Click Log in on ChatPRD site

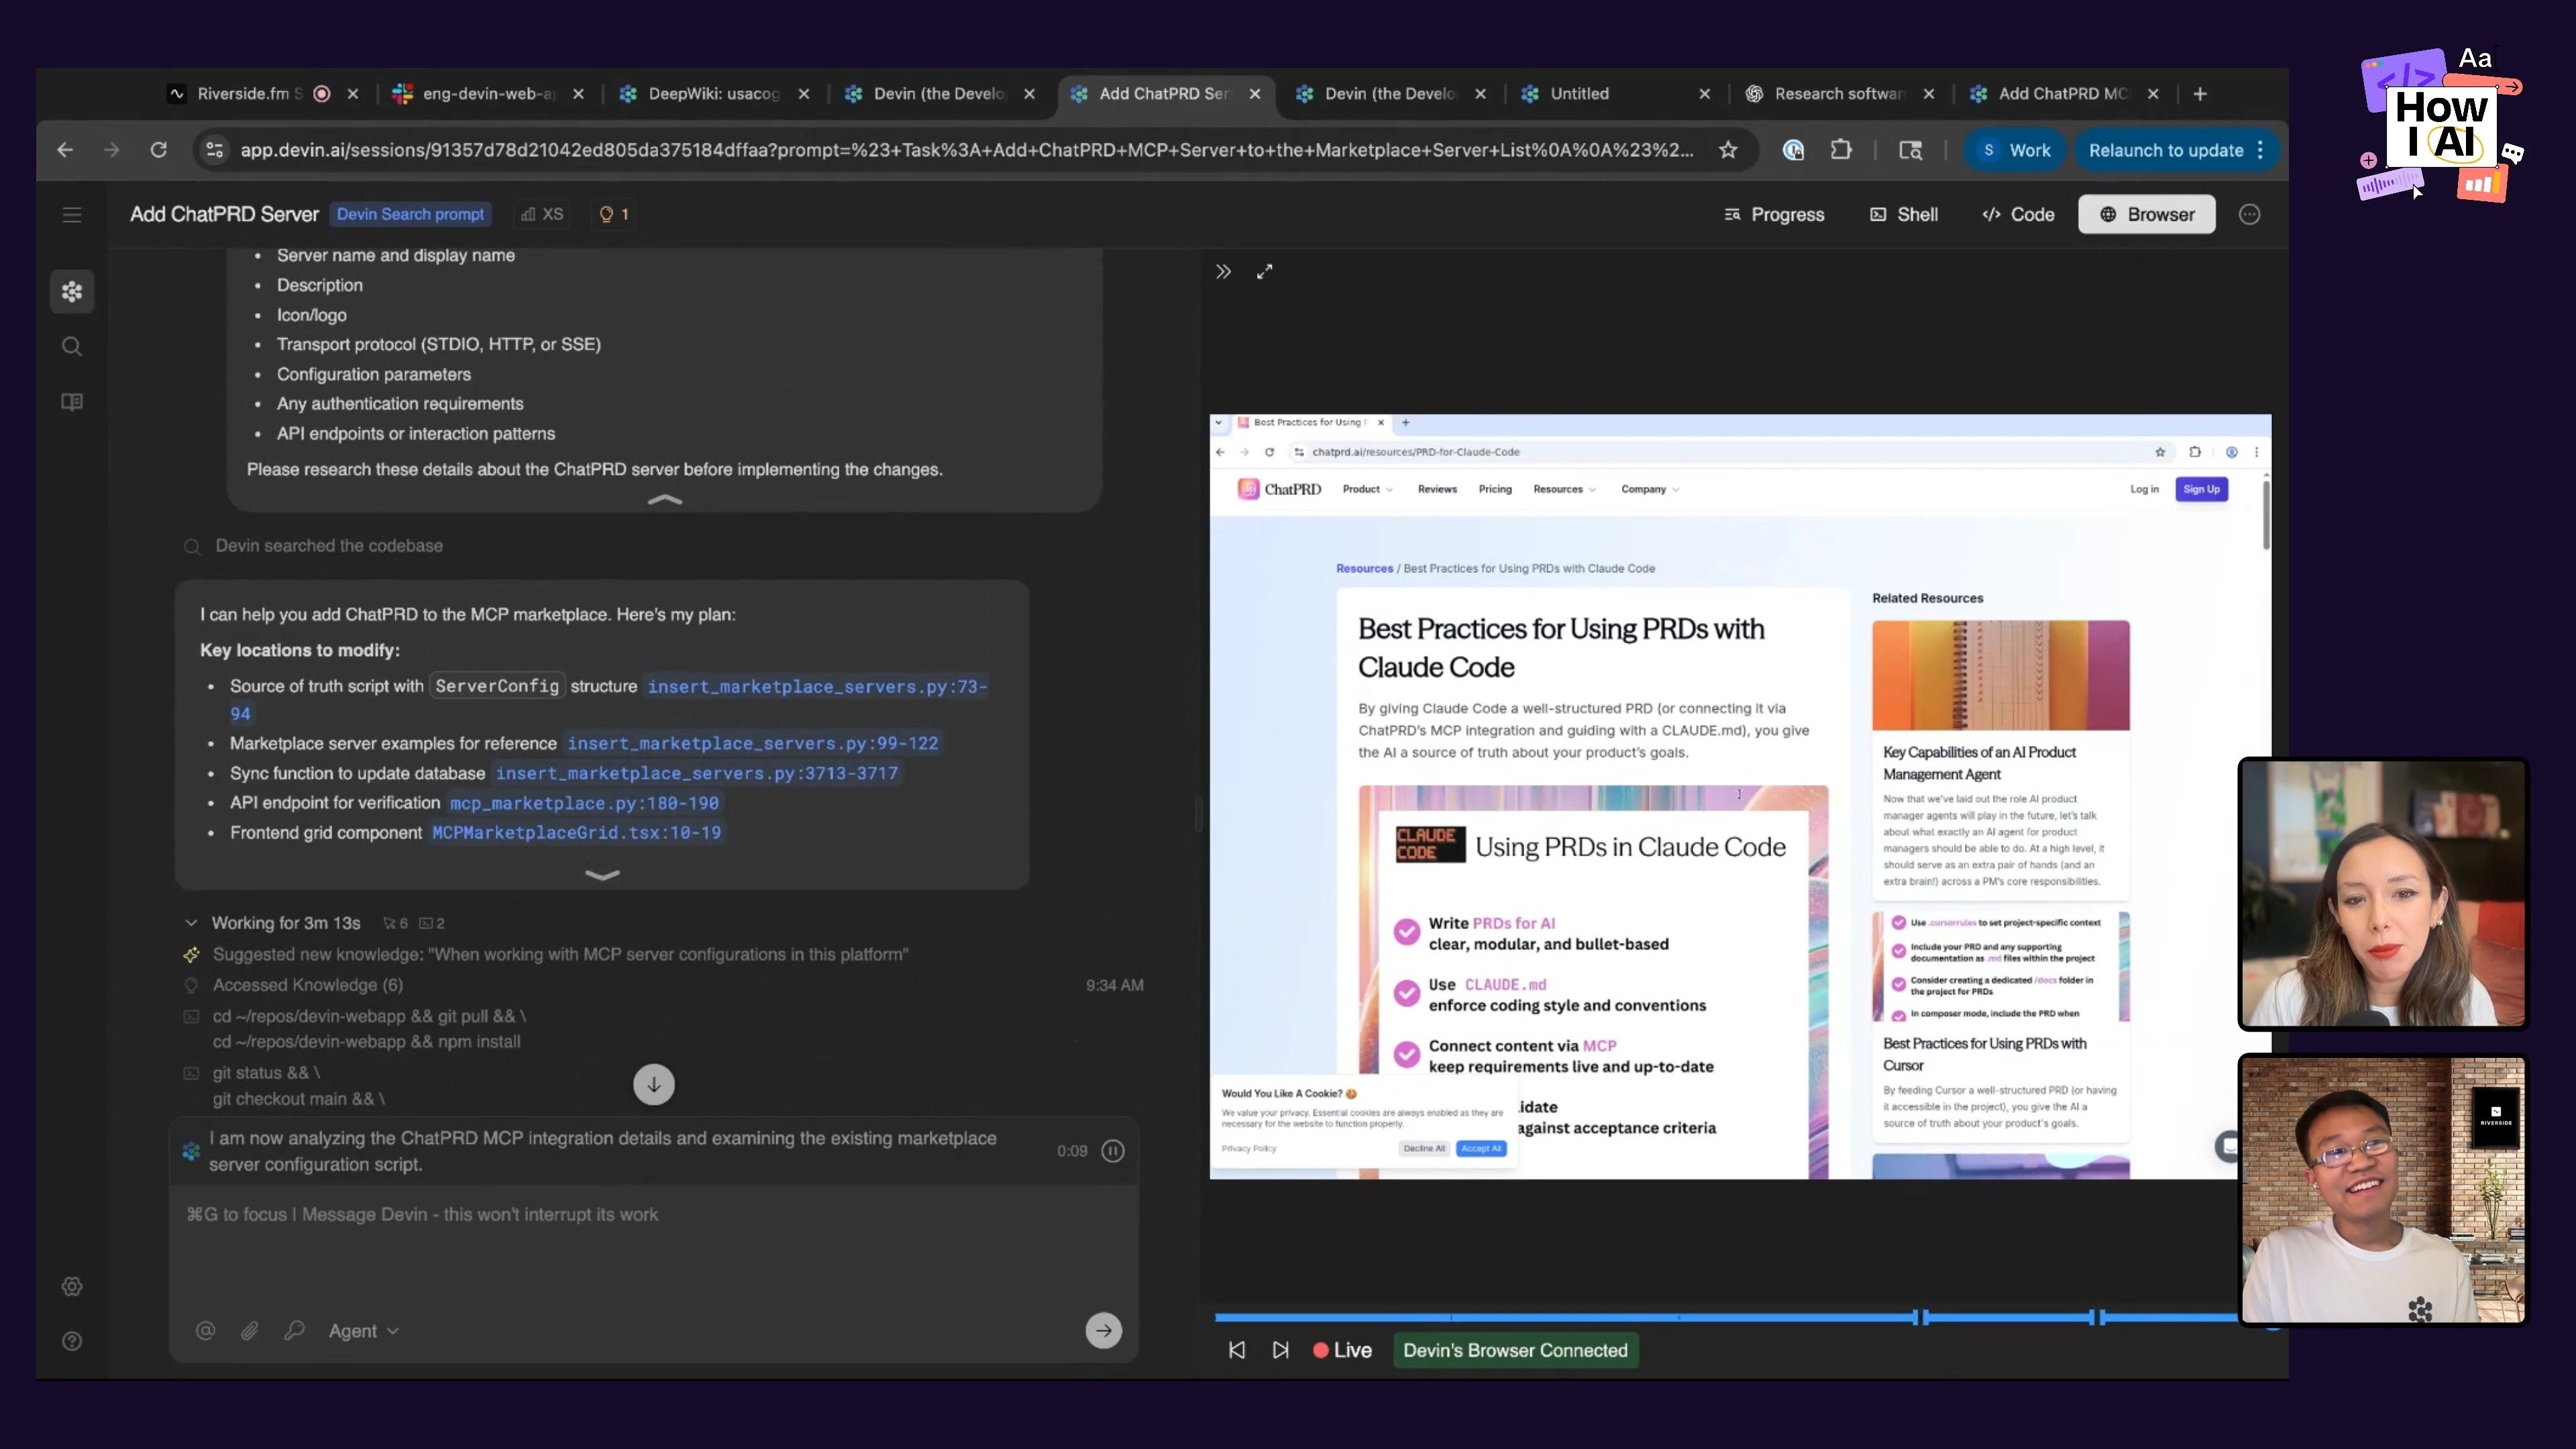point(2144,489)
